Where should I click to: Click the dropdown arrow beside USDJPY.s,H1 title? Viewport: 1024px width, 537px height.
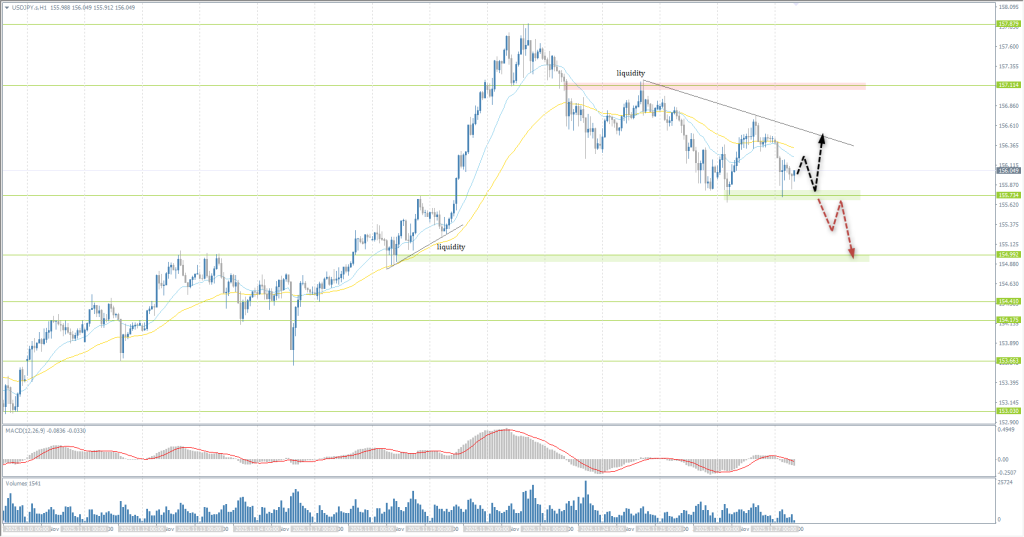pyautogui.click(x=6, y=6)
